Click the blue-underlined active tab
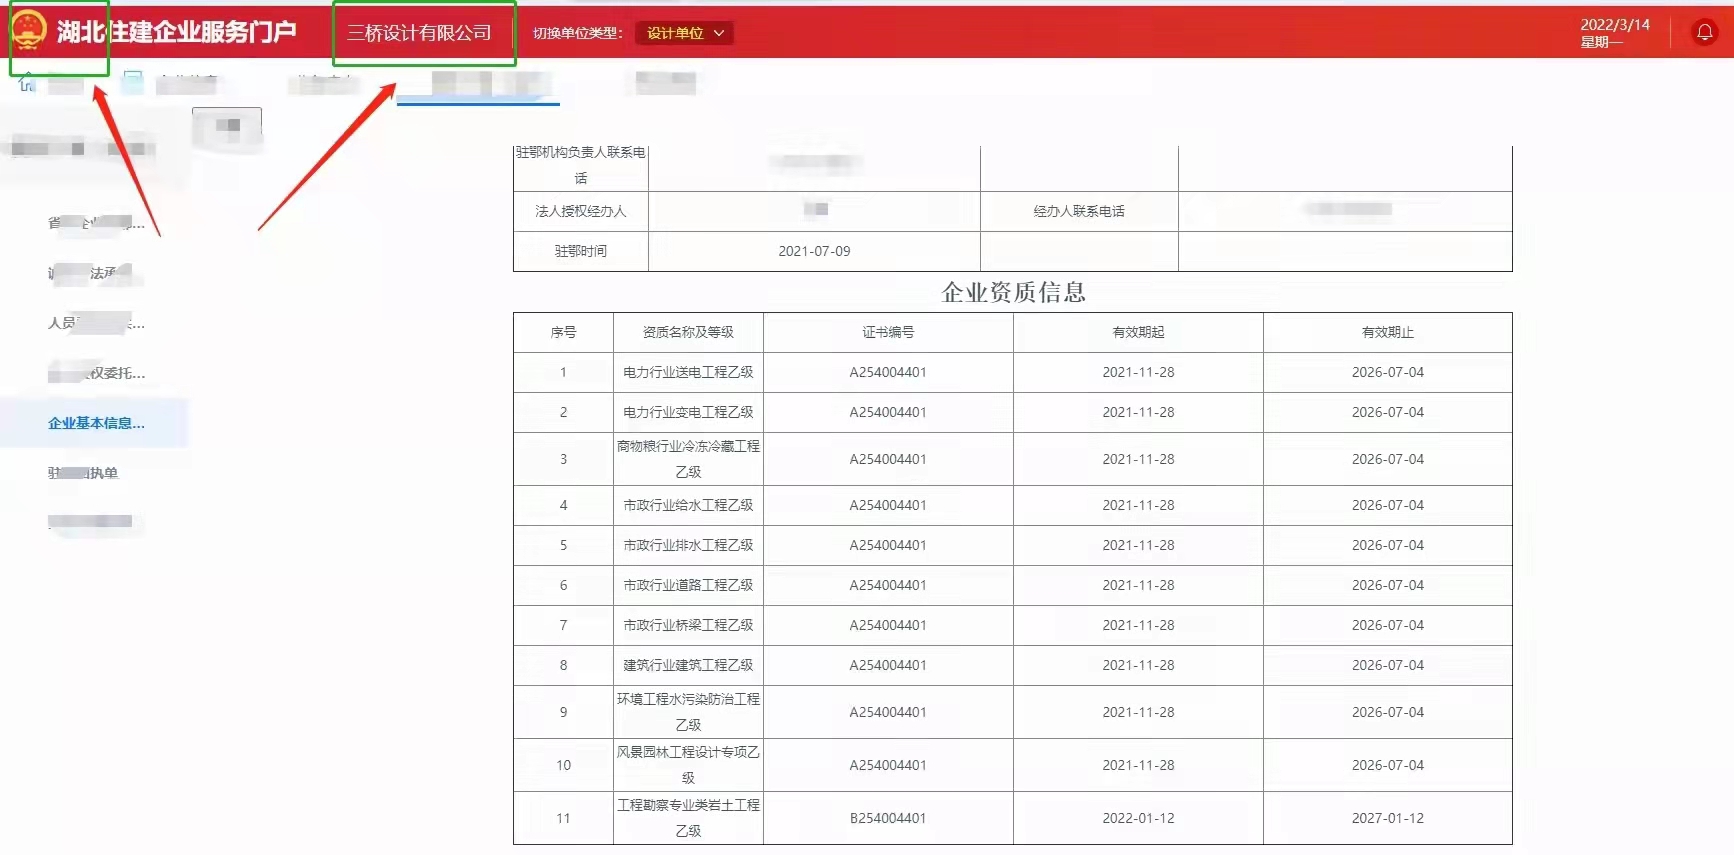Viewport: 1734px width, 855px height. pos(478,86)
